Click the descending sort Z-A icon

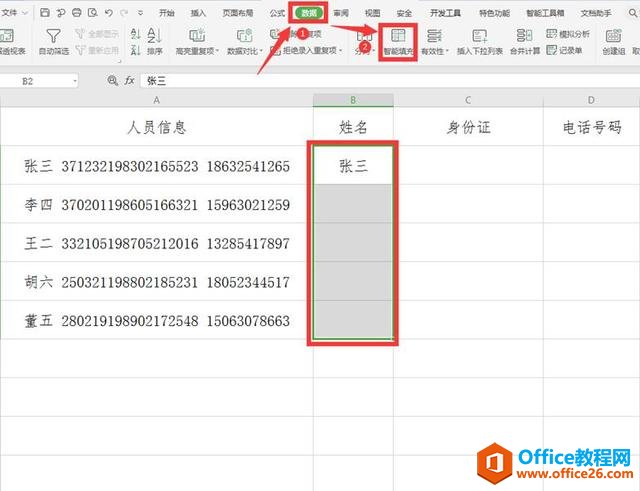click(x=136, y=50)
